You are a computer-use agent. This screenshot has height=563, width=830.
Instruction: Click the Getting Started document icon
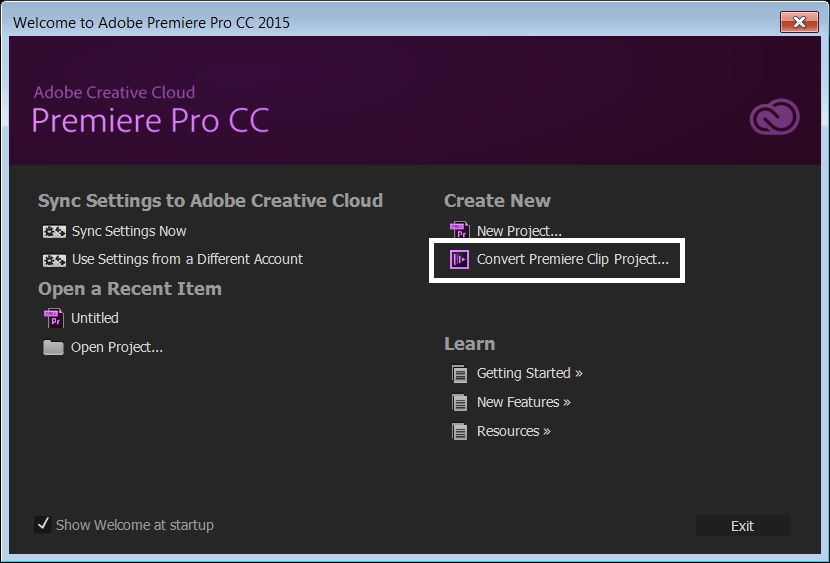coord(460,374)
